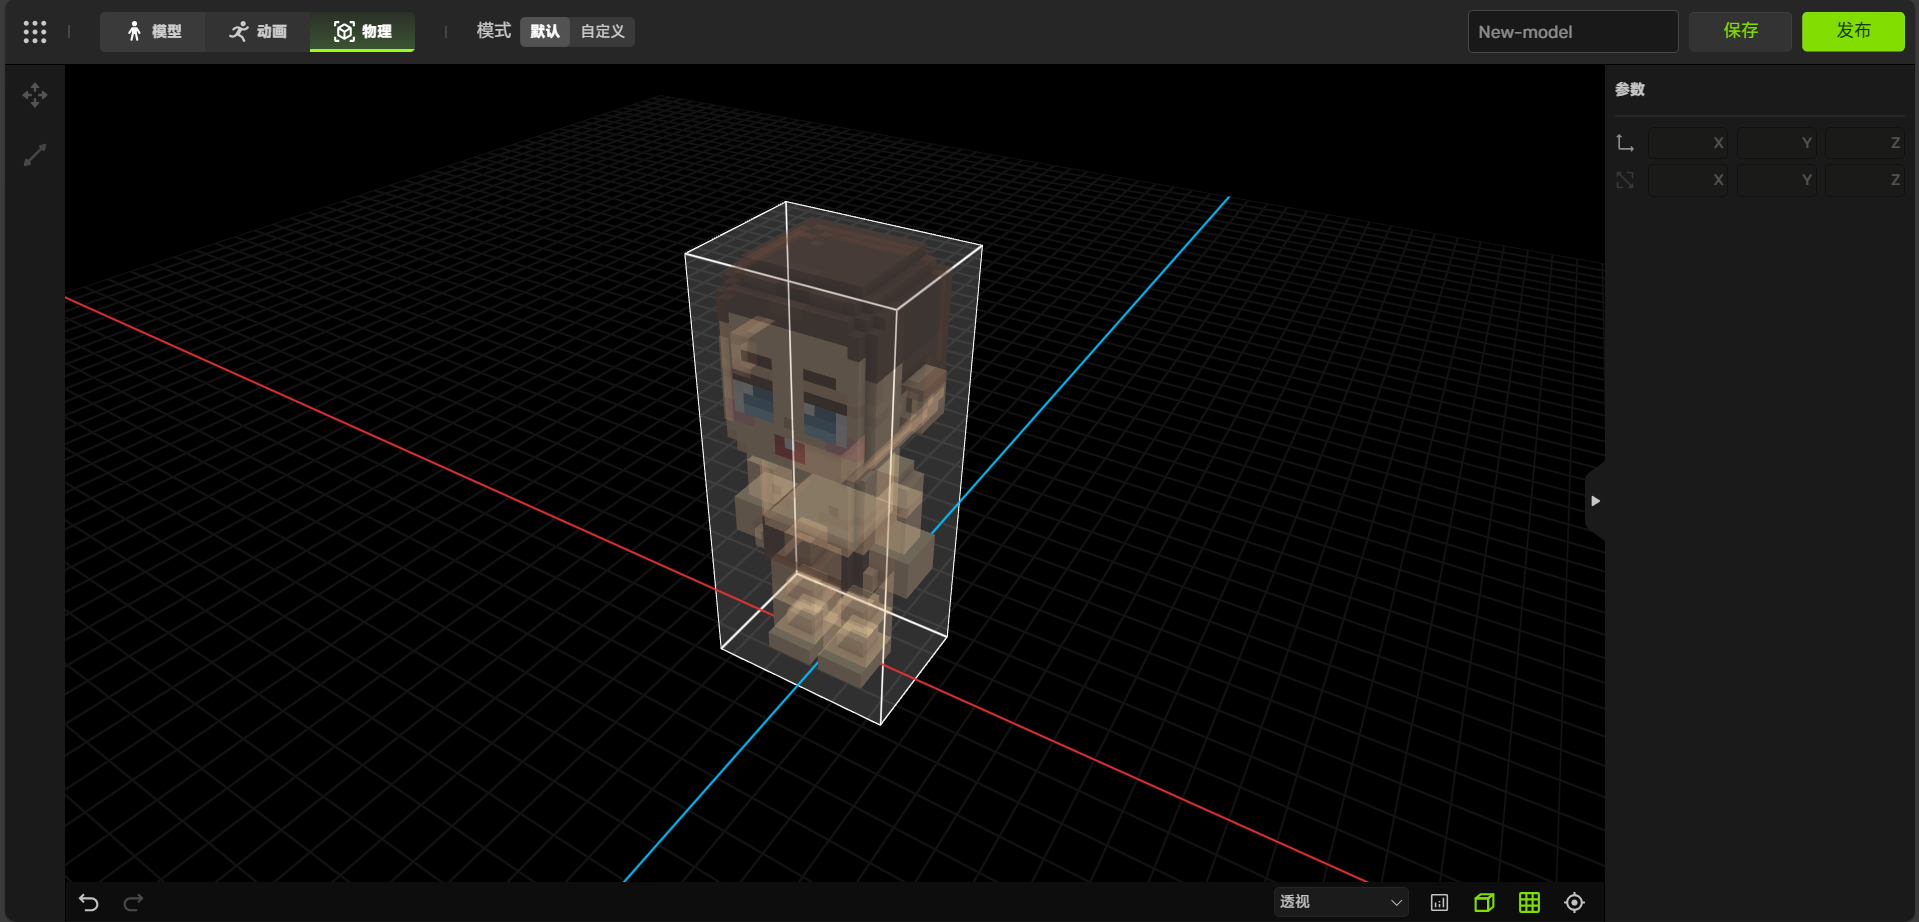Click the green 发布 button
The image size is (1919, 922).
[x=1852, y=31]
